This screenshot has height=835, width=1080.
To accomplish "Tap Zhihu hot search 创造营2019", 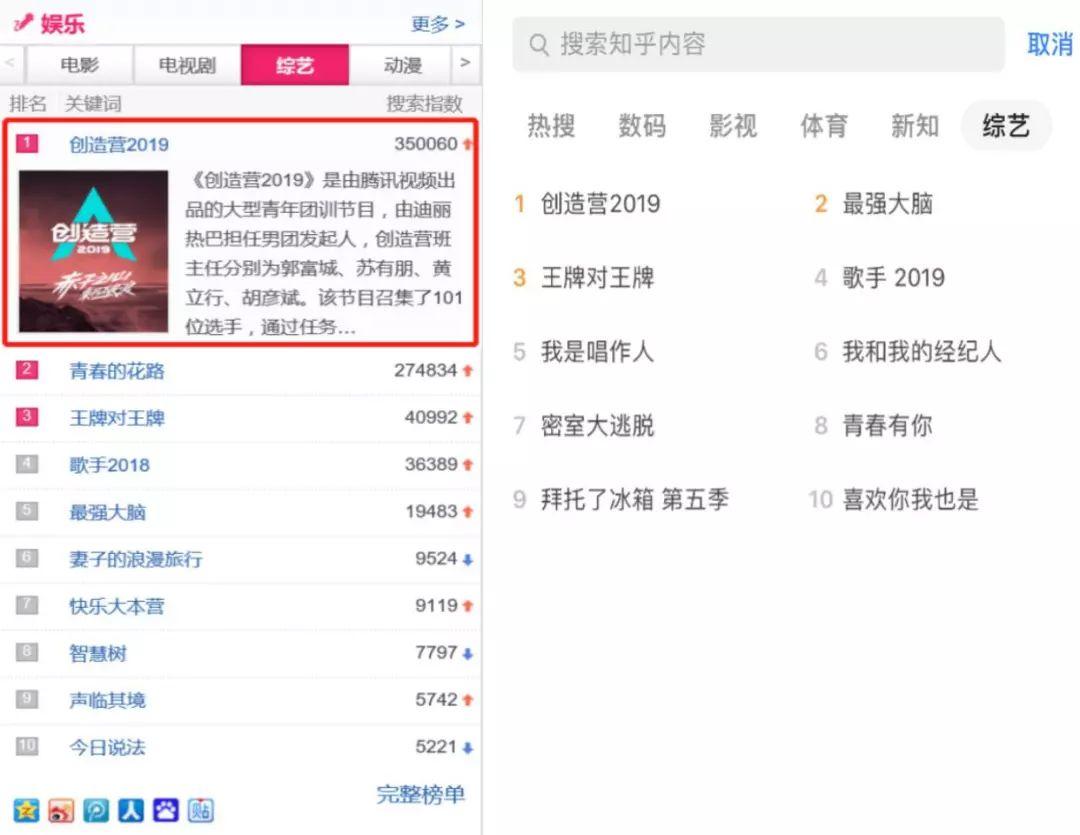I will (600, 203).
